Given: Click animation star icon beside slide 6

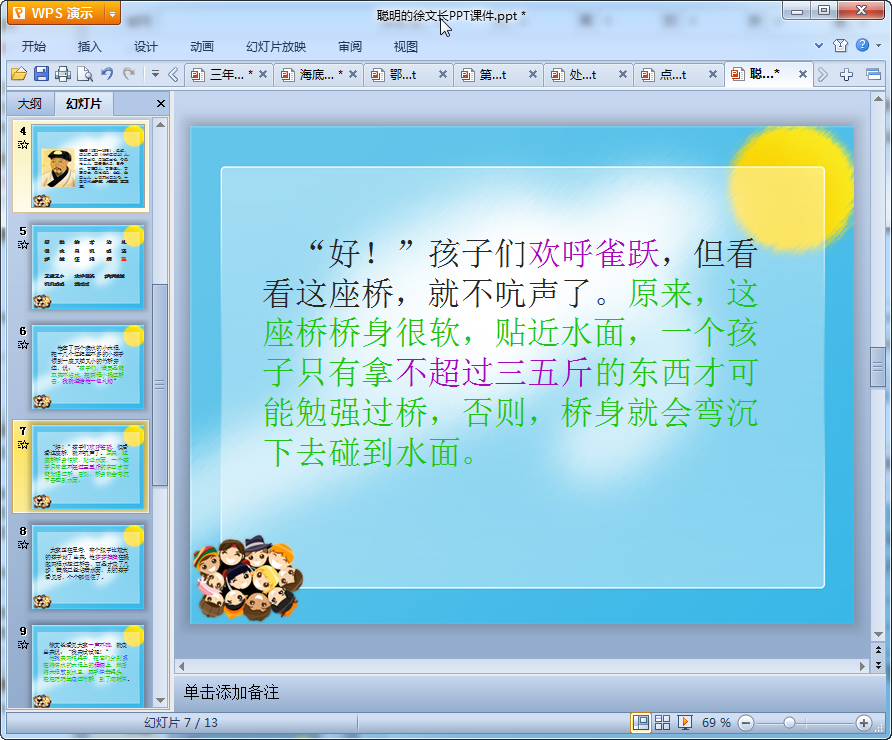Looking at the screenshot, I should [23, 345].
